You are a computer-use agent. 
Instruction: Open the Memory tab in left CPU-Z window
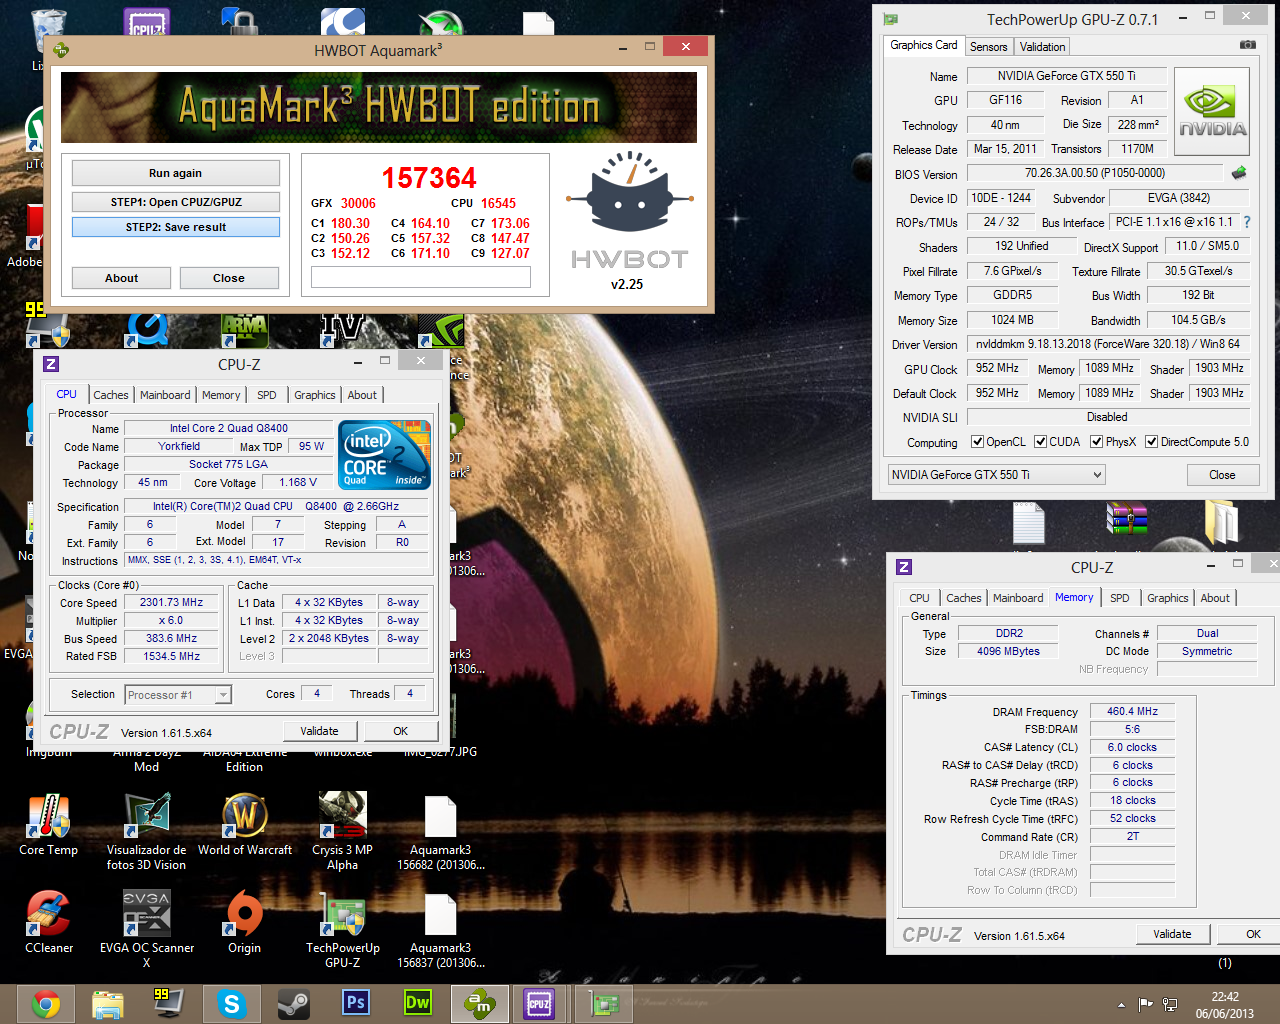pos(221,395)
